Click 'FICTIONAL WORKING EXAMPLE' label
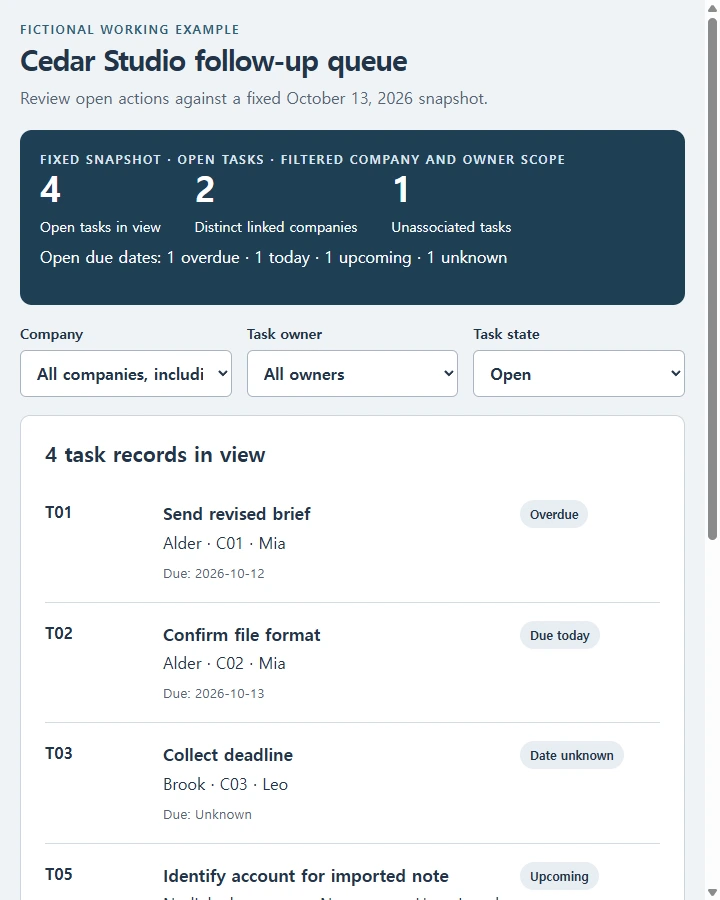Image resolution: width=720 pixels, height=900 pixels. [x=130, y=30]
